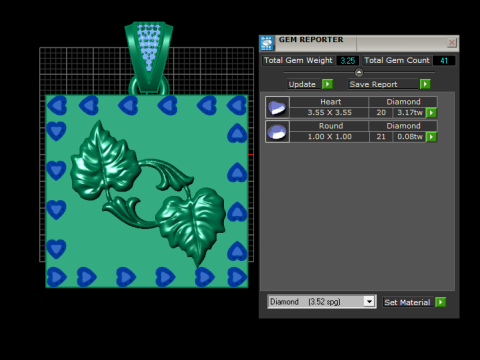The width and height of the screenshot is (480, 360).
Task: Click the green arrow next to Update
Action: [x=327, y=84]
